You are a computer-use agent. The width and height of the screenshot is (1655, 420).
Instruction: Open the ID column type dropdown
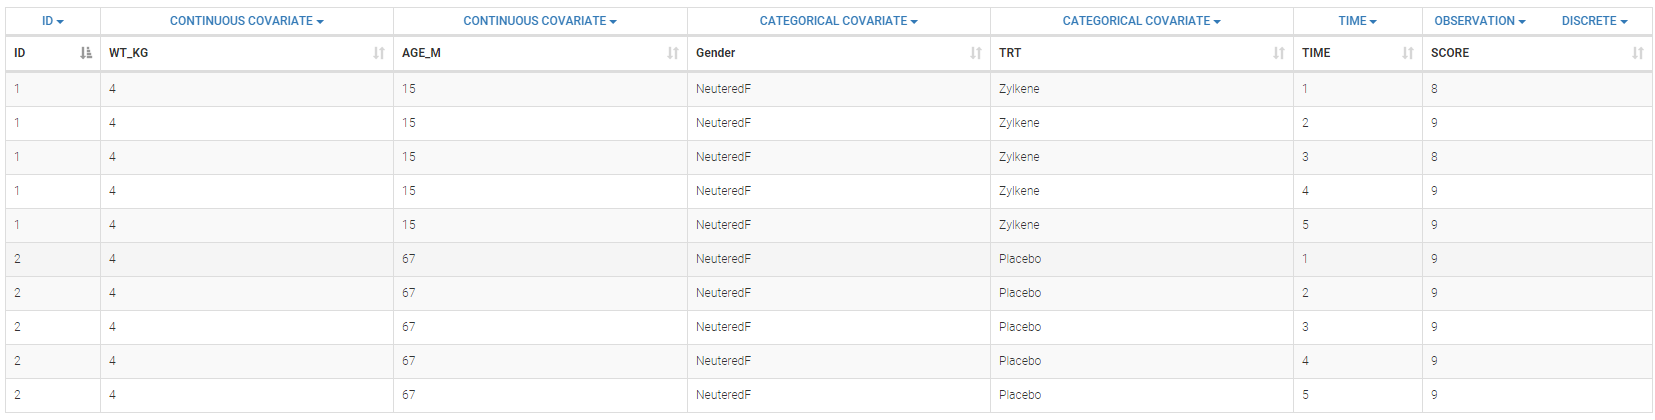[53, 21]
